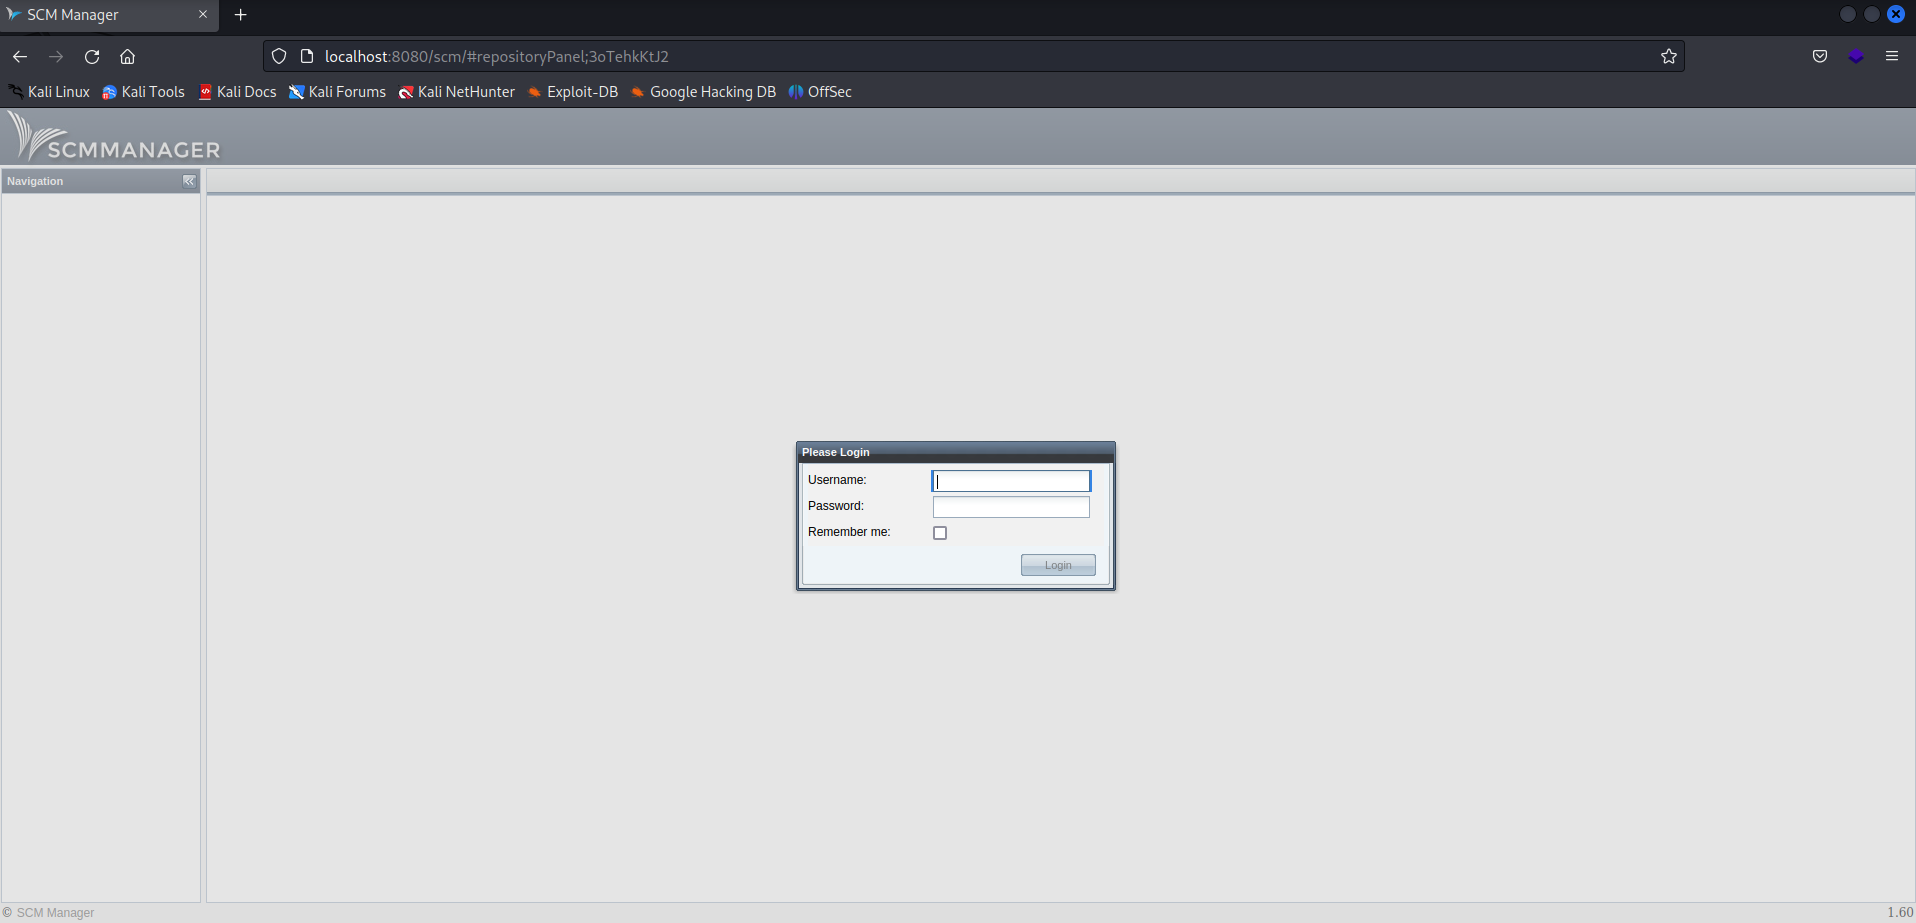Go forward one page

56,57
